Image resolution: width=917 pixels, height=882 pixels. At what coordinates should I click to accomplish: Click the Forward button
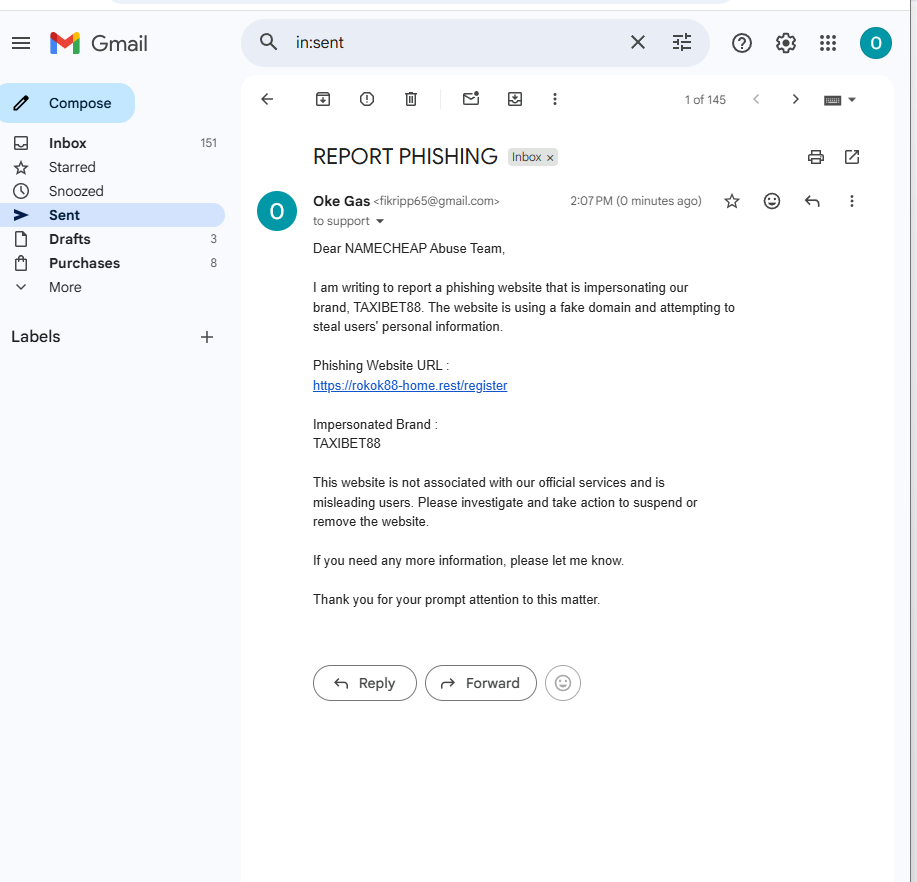point(481,683)
